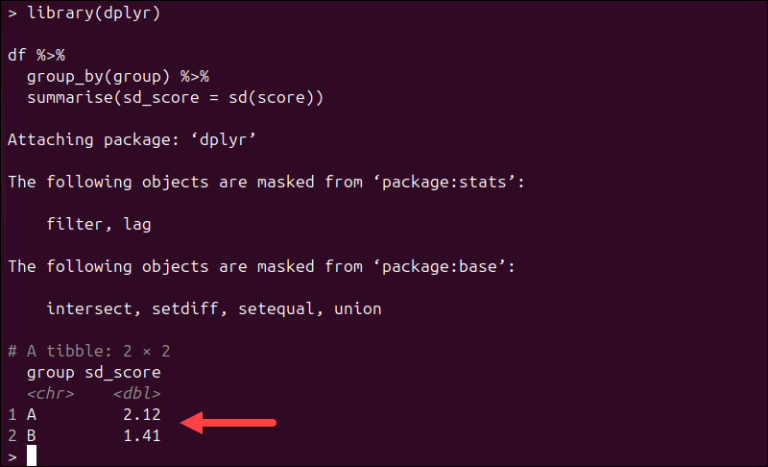Click the value 1.41 in row B
Viewport: 768px width, 467px height.
click(x=142, y=436)
